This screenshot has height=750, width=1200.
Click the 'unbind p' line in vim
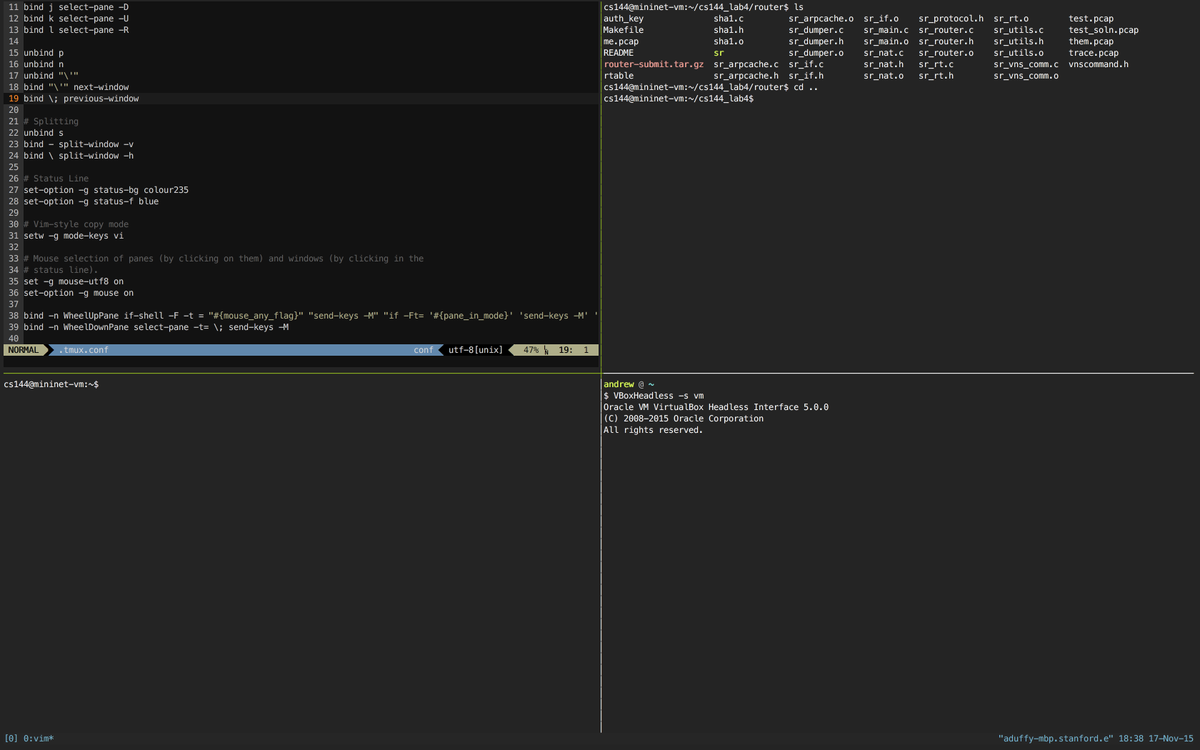pyautogui.click(x=44, y=53)
